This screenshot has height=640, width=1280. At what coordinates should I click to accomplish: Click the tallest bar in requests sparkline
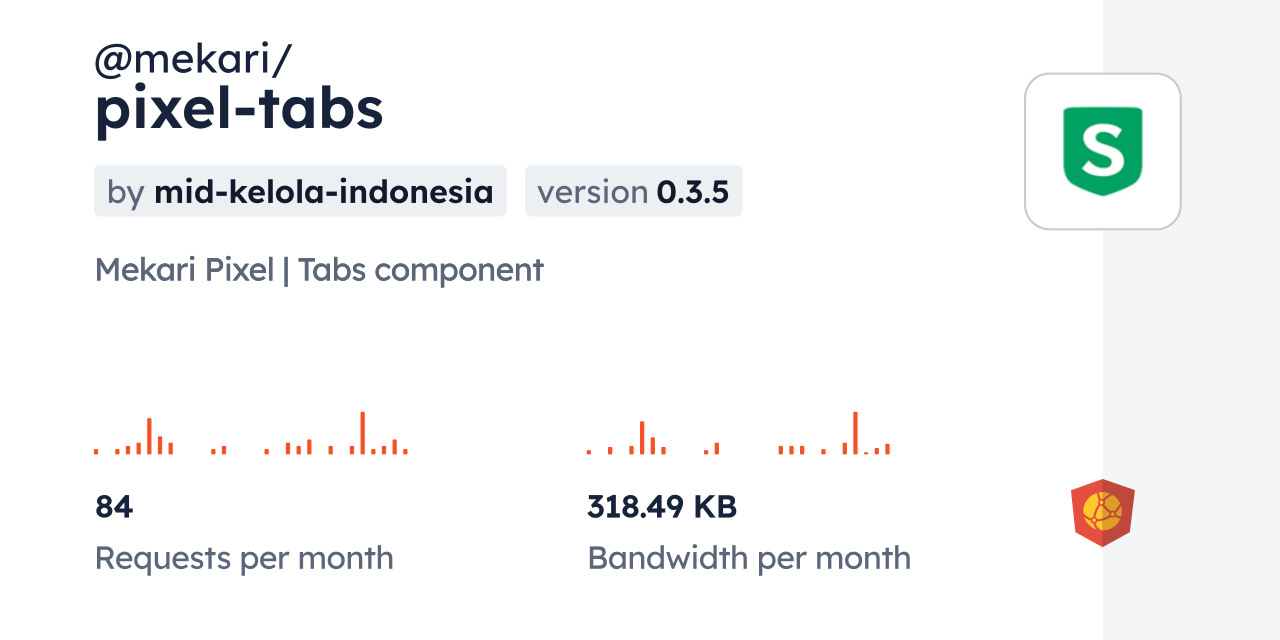(x=362, y=433)
